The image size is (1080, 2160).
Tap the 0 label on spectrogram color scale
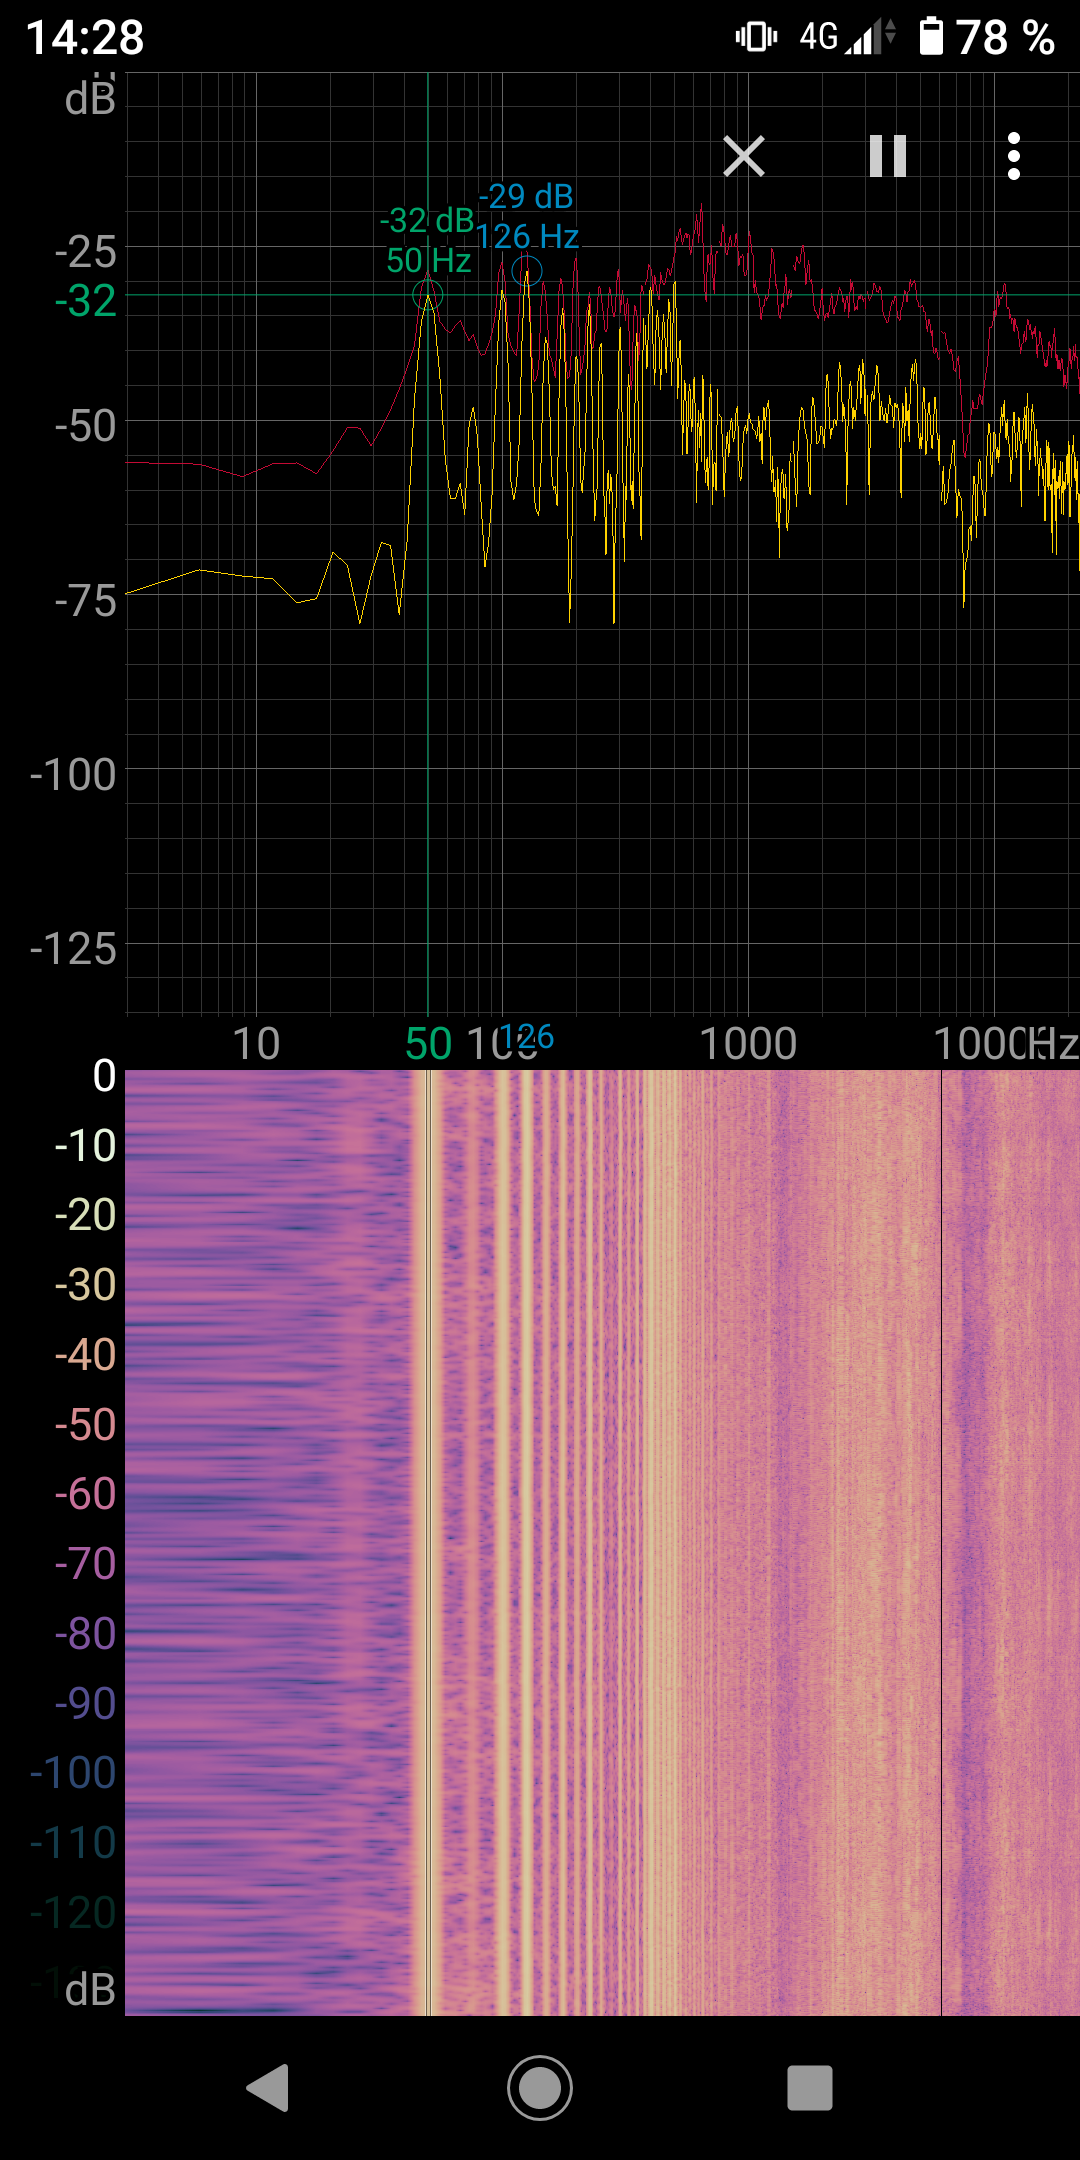(x=105, y=1076)
